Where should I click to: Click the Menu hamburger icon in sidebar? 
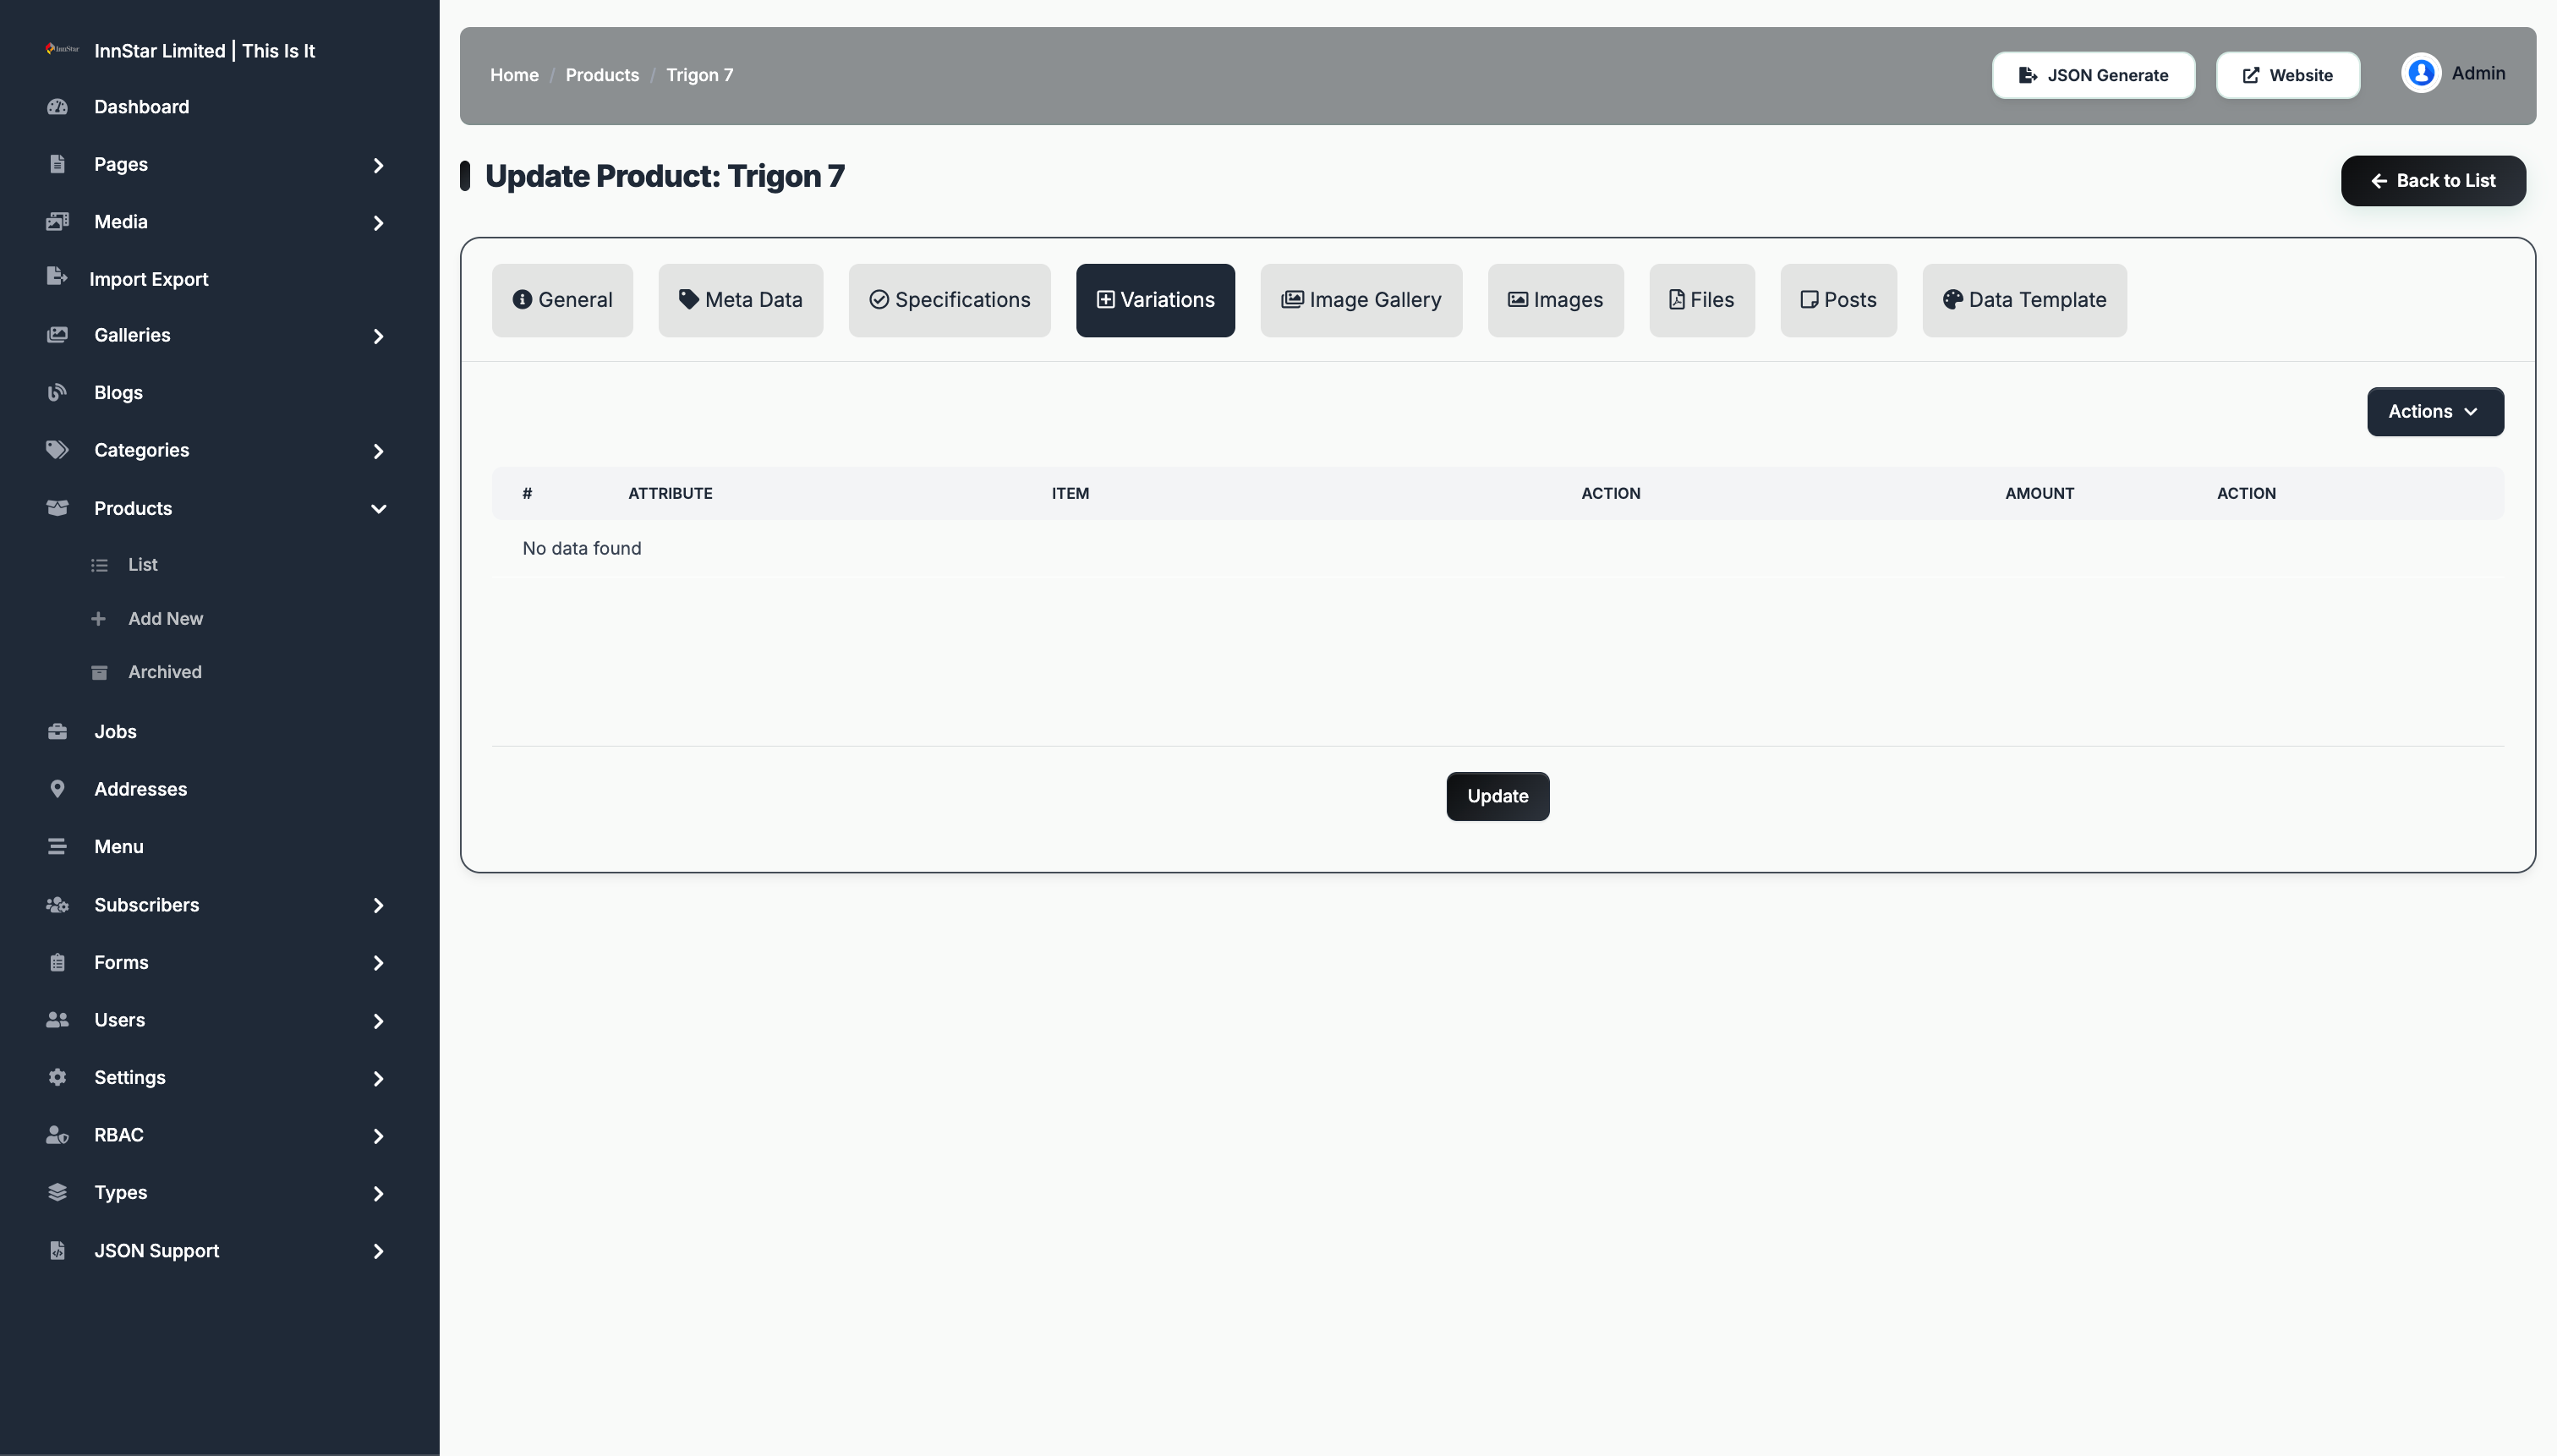[57, 847]
